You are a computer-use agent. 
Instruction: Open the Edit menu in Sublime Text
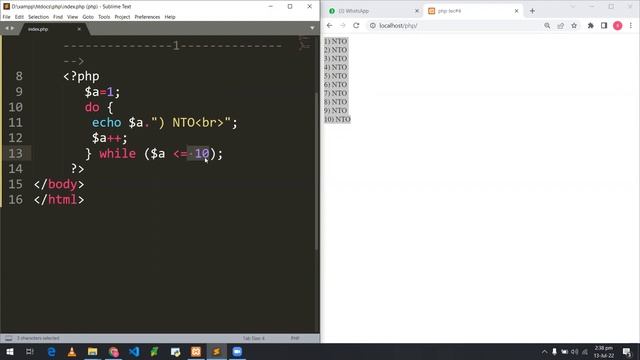coord(19,17)
